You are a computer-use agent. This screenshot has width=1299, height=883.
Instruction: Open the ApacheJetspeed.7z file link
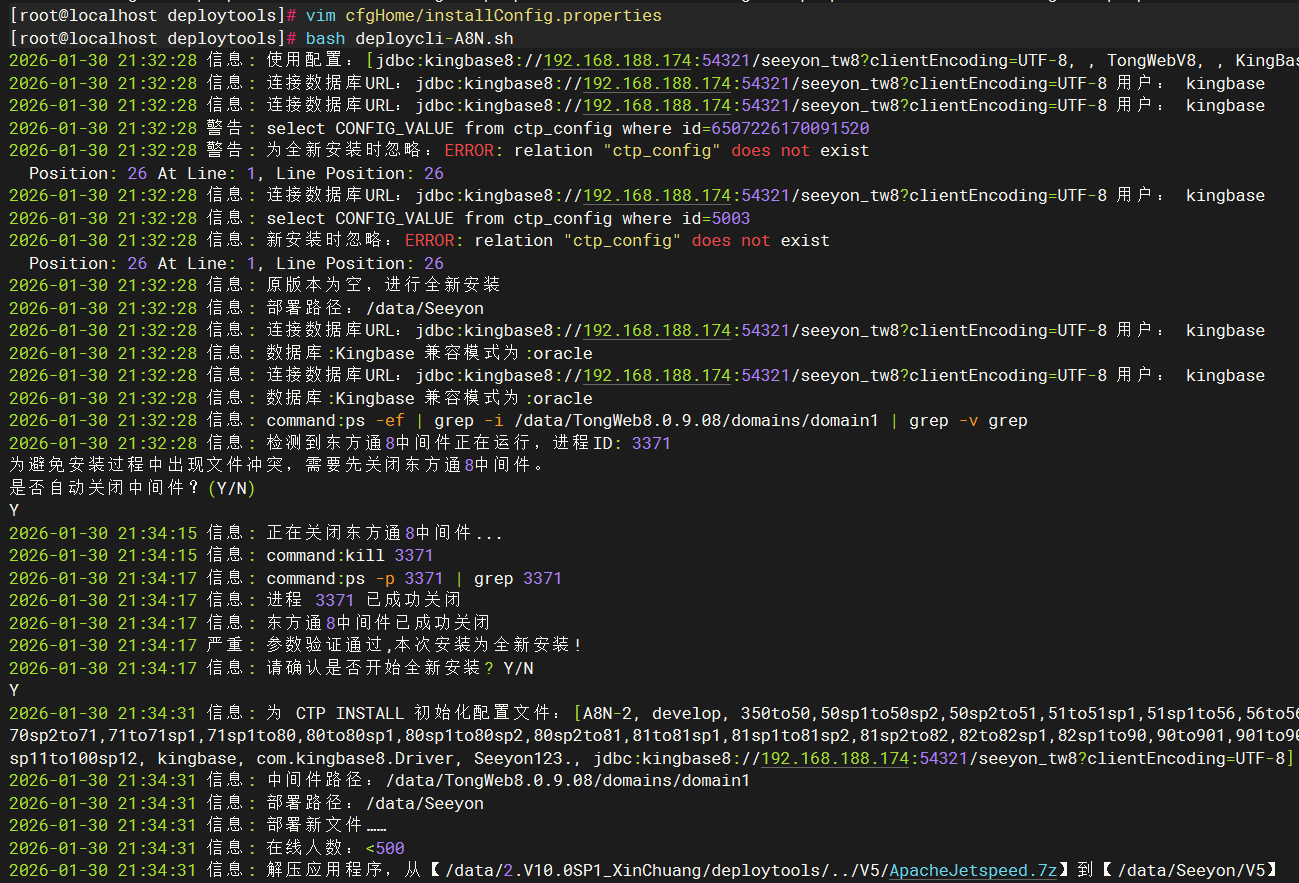[x=972, y=870]
